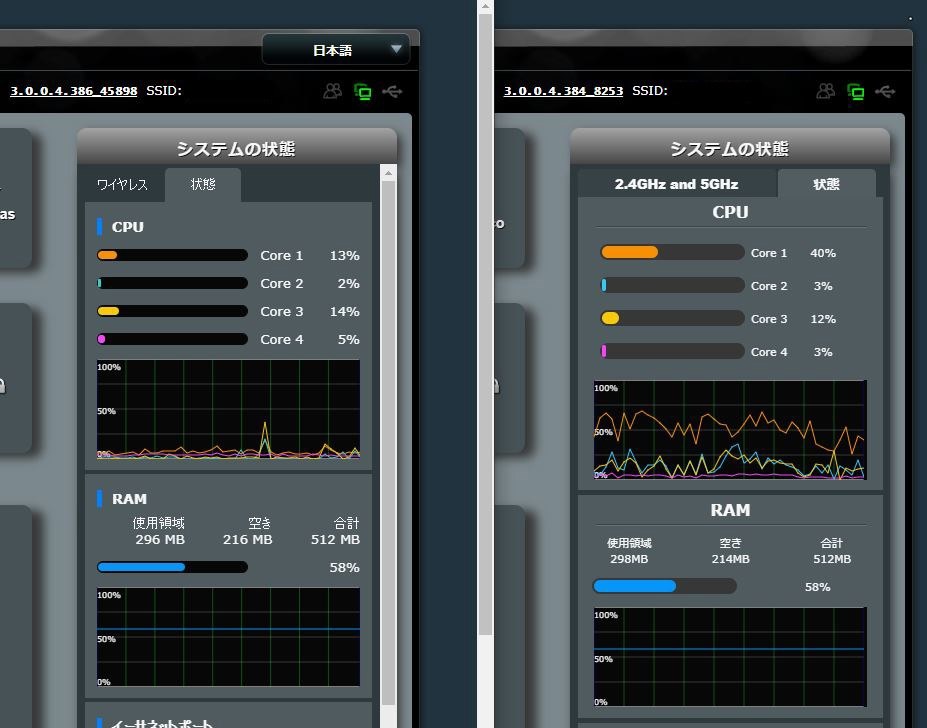The image size is (927, 728).
Task: Open the 日本語 language dropdown
Action: coord(336,50)
